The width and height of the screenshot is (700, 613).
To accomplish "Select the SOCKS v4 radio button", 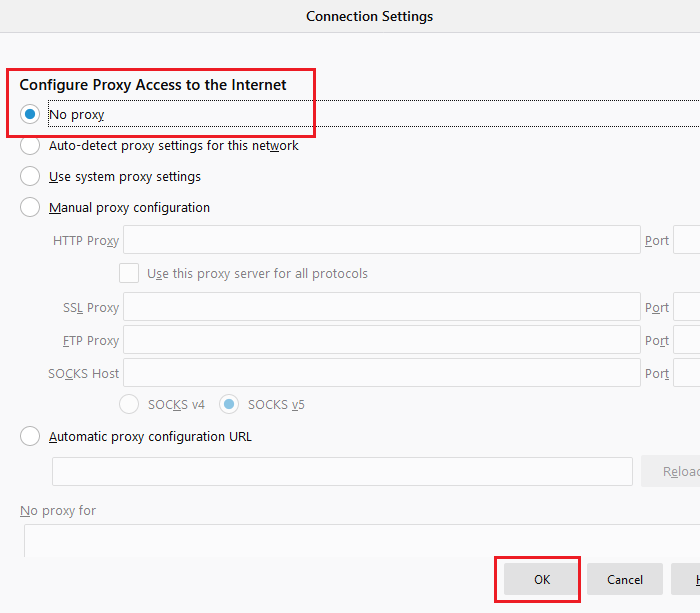I will [129, 404].
